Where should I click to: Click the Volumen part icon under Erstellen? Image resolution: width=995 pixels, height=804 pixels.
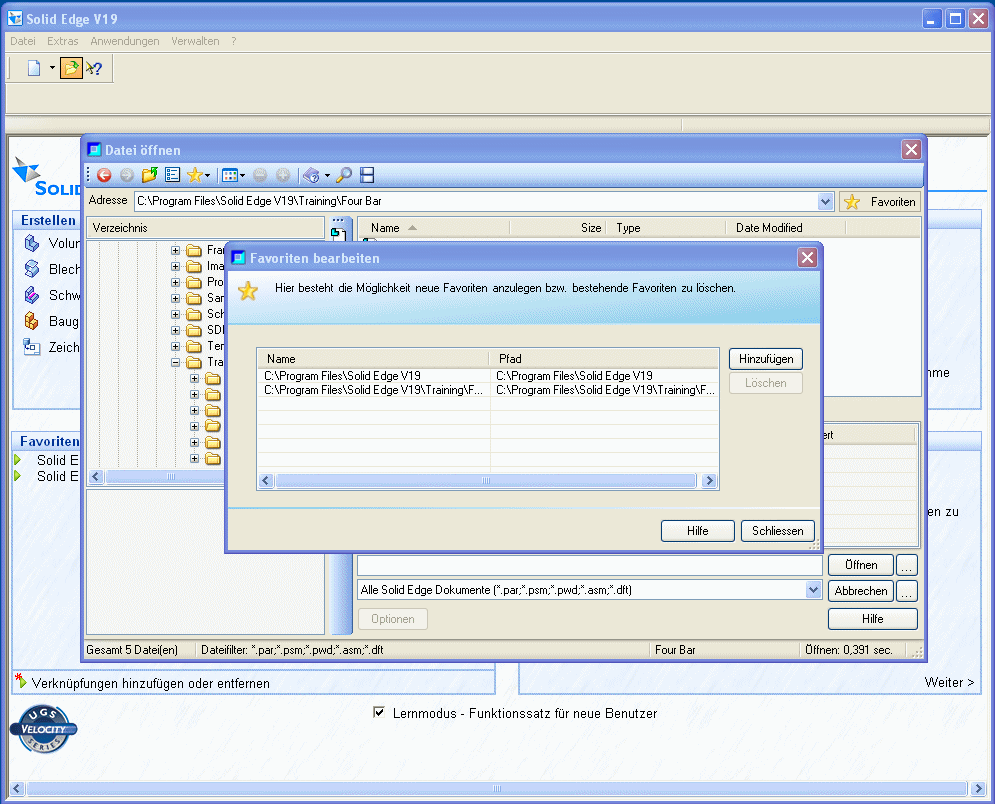coord(32,243)
